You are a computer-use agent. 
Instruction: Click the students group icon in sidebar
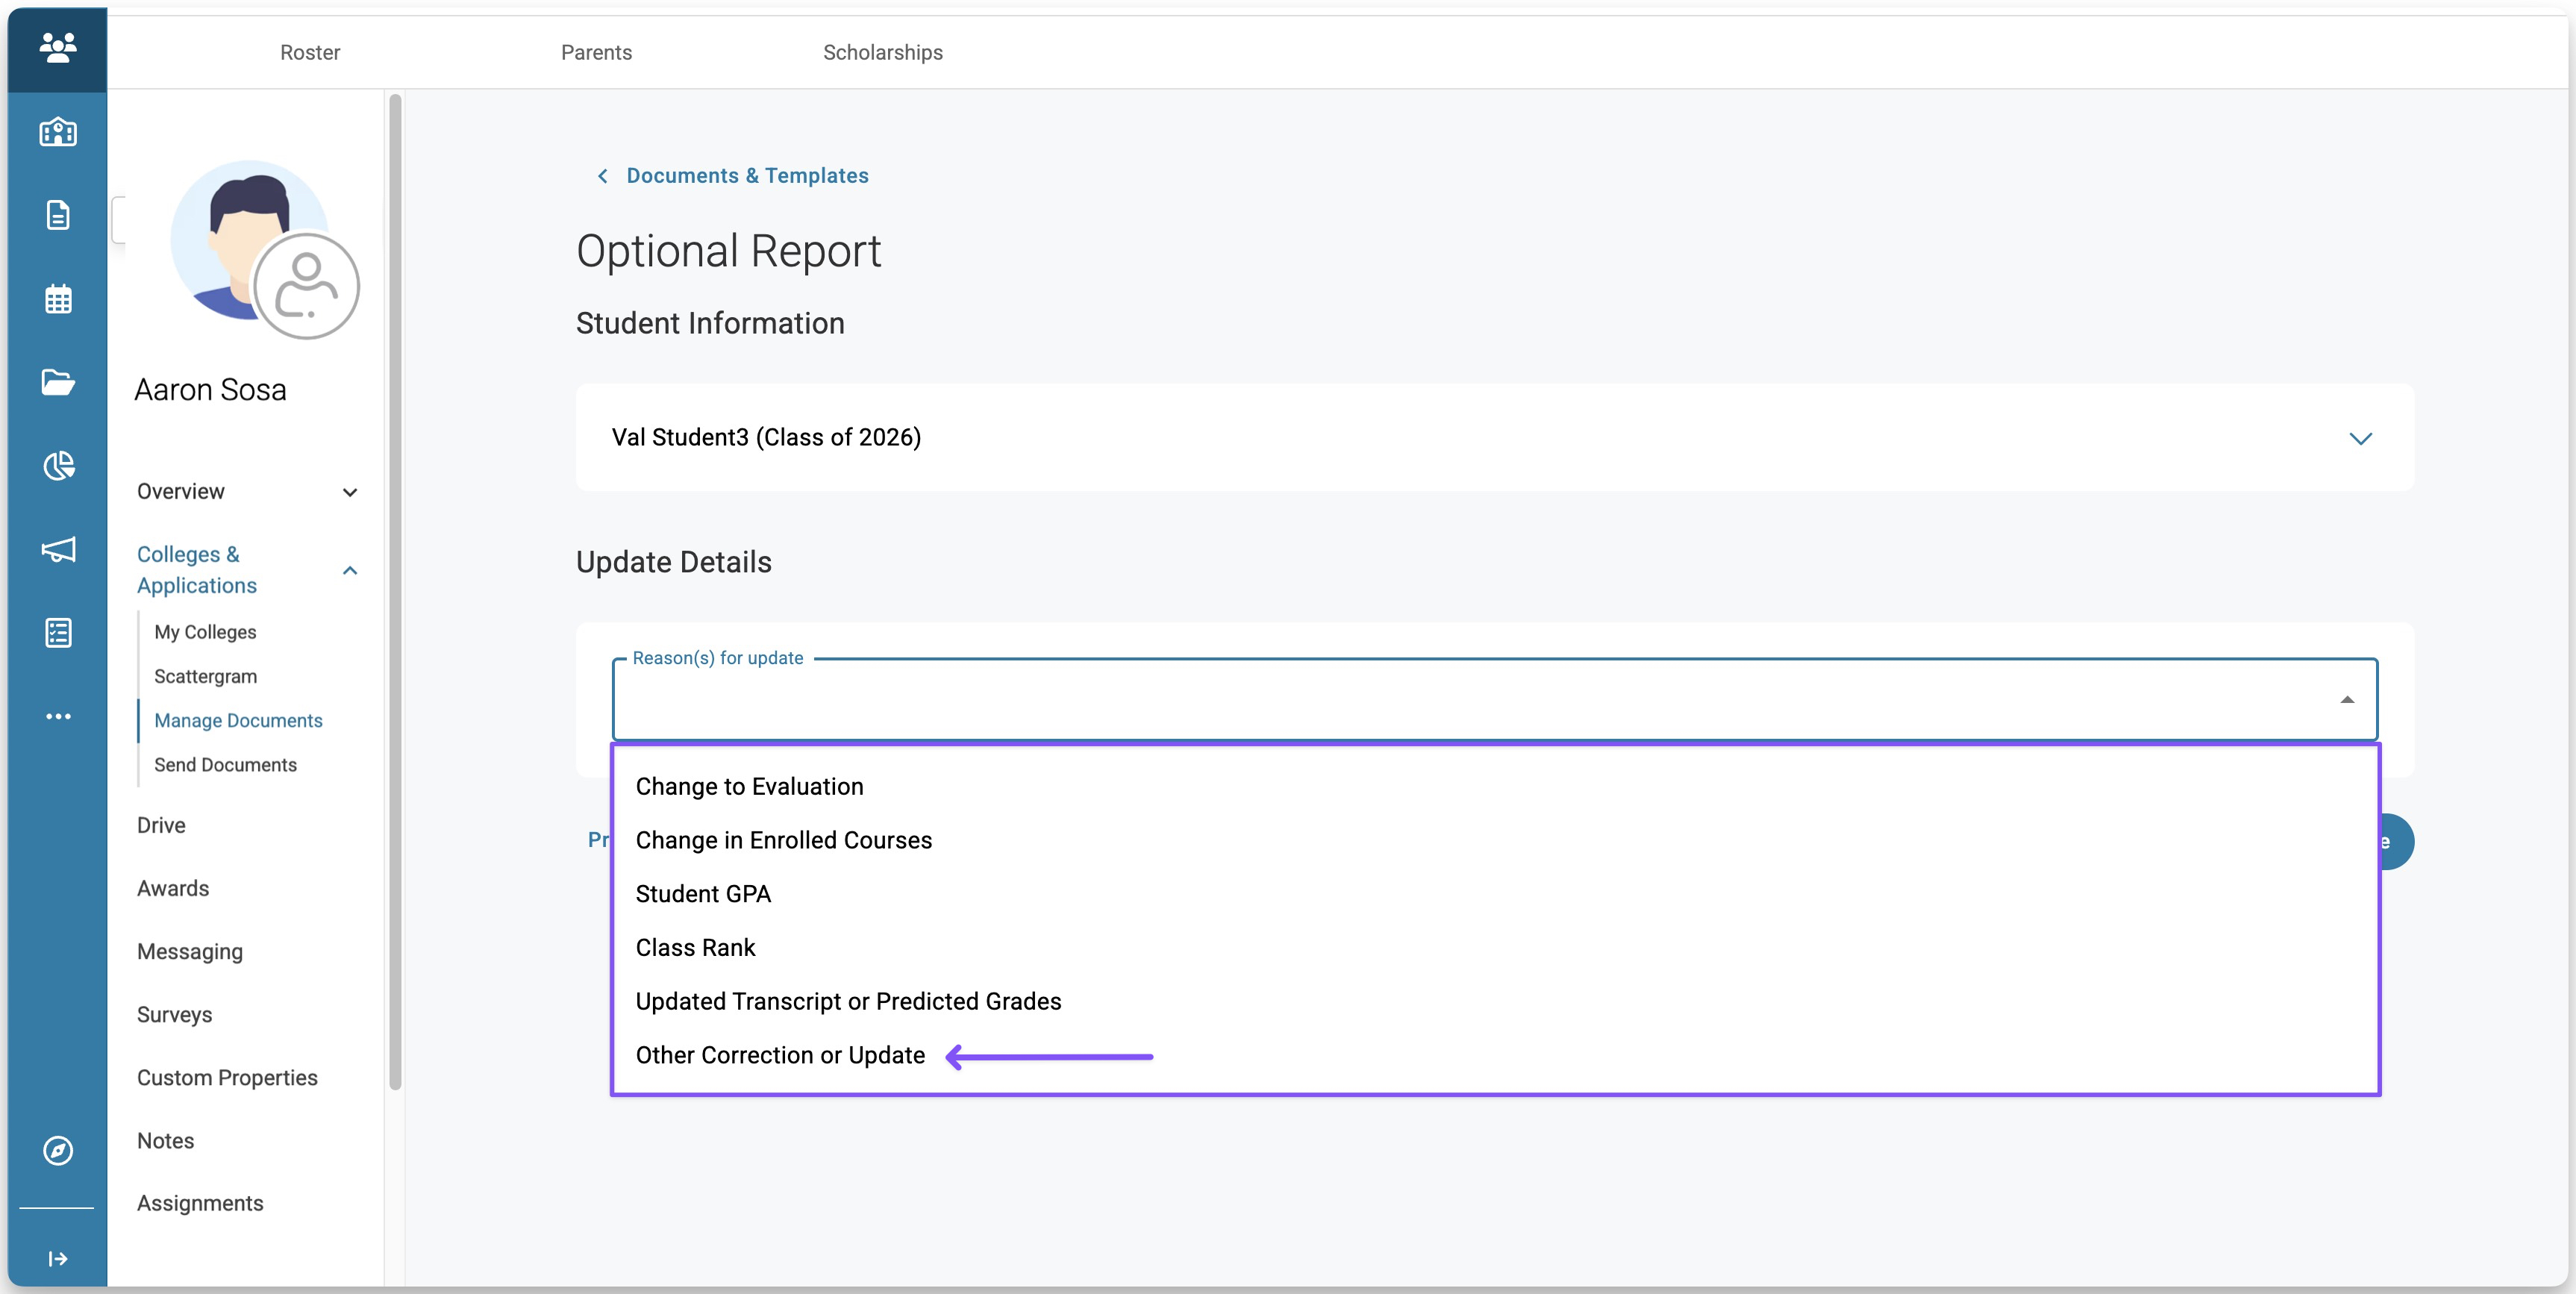pos(58,47)
